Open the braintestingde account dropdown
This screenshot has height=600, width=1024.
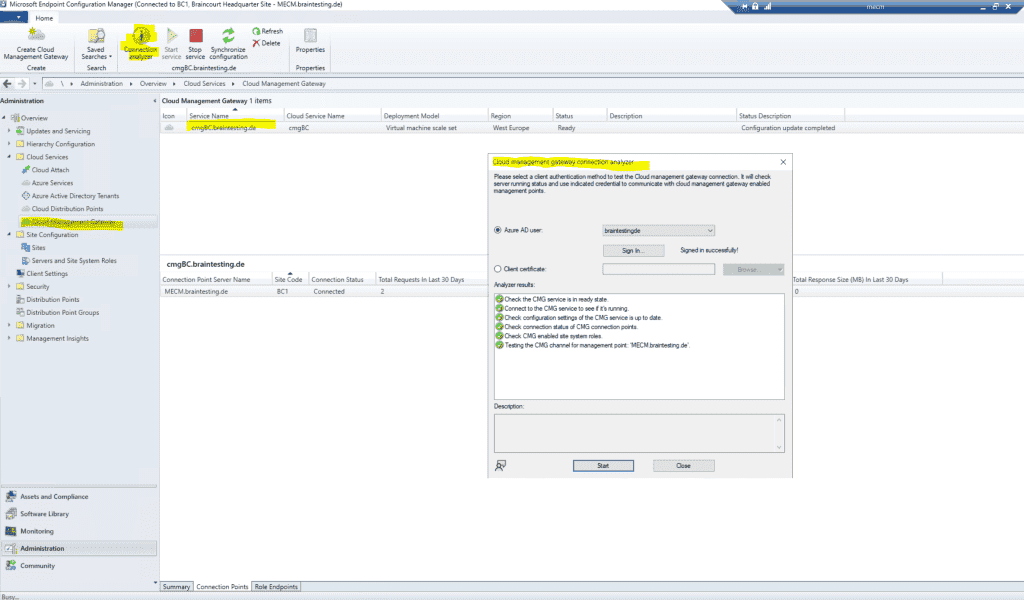tap(710, 230)
